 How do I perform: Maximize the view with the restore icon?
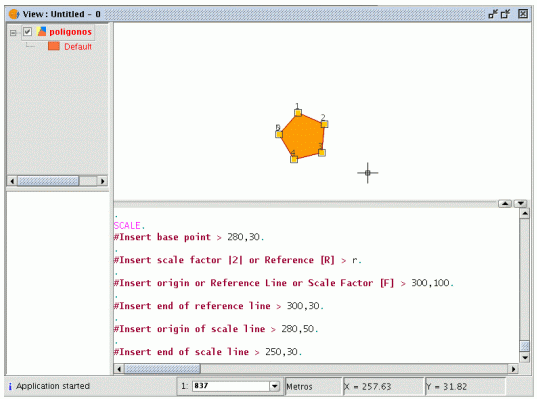(x=505, y=14)
